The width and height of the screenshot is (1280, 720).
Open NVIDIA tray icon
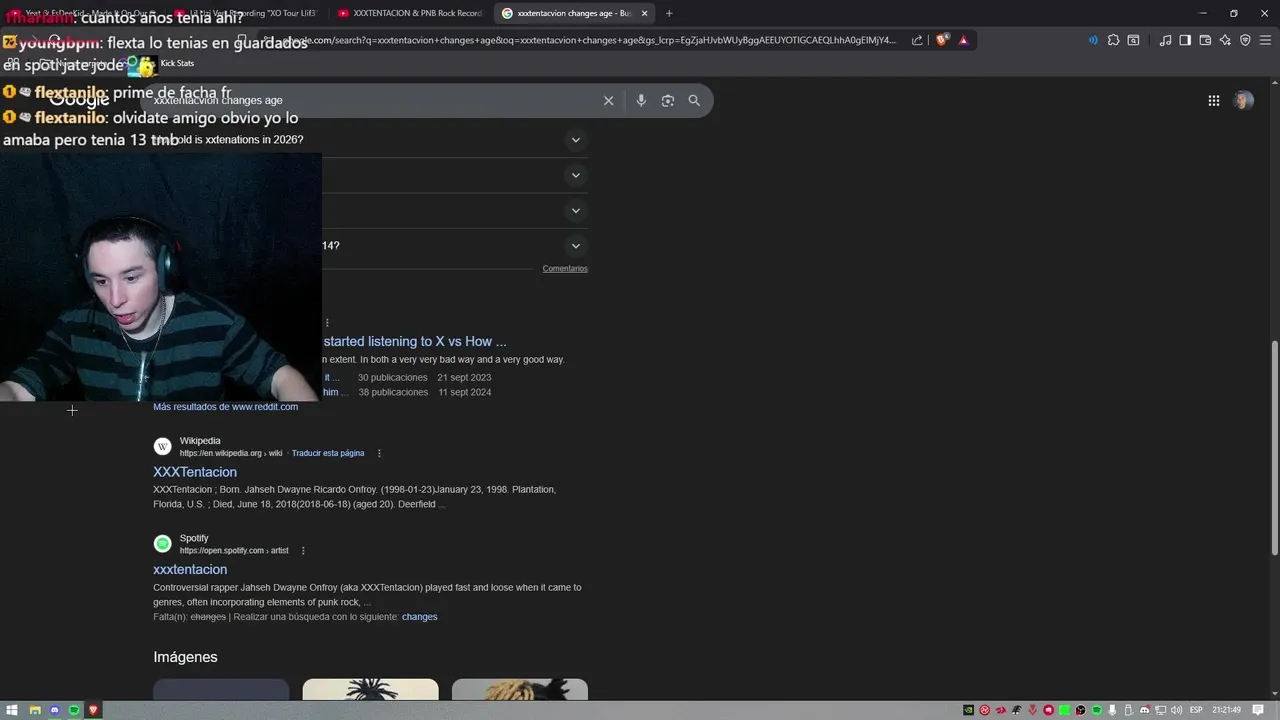[968, 710]
